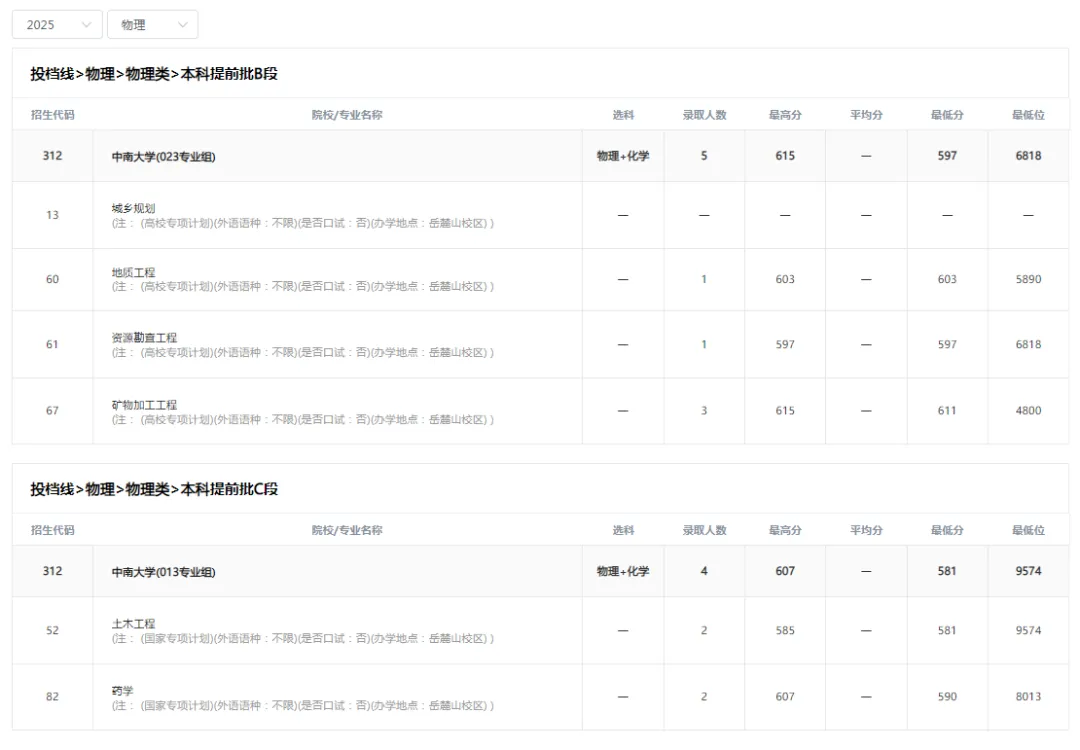The width and height of the screenshot is (1080, 750).
Task: Click the 最高分 column header in C段 table
Action: [785, 530]
